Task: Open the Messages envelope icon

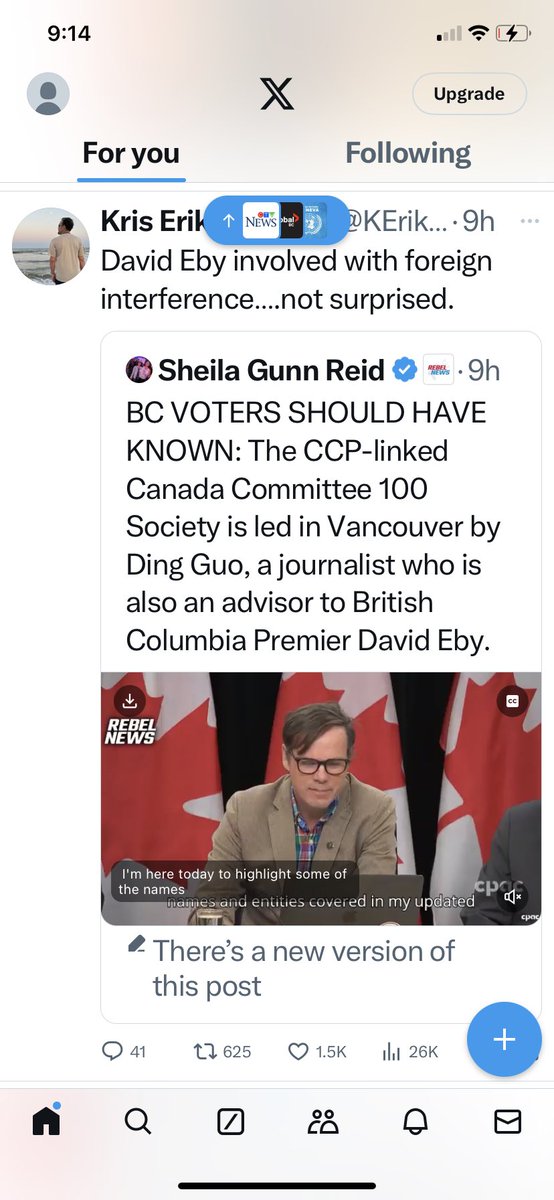Action: (508, 1123)
